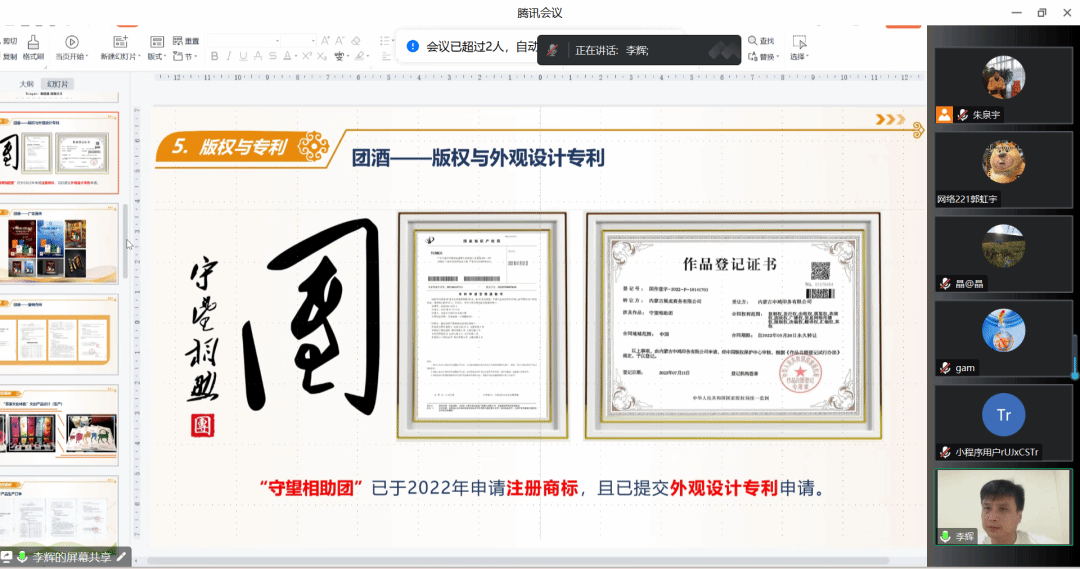Screen dimensions: 1080x569
Task: Click the 正在讲话: 李辉 speaking label
Action: 612,50
